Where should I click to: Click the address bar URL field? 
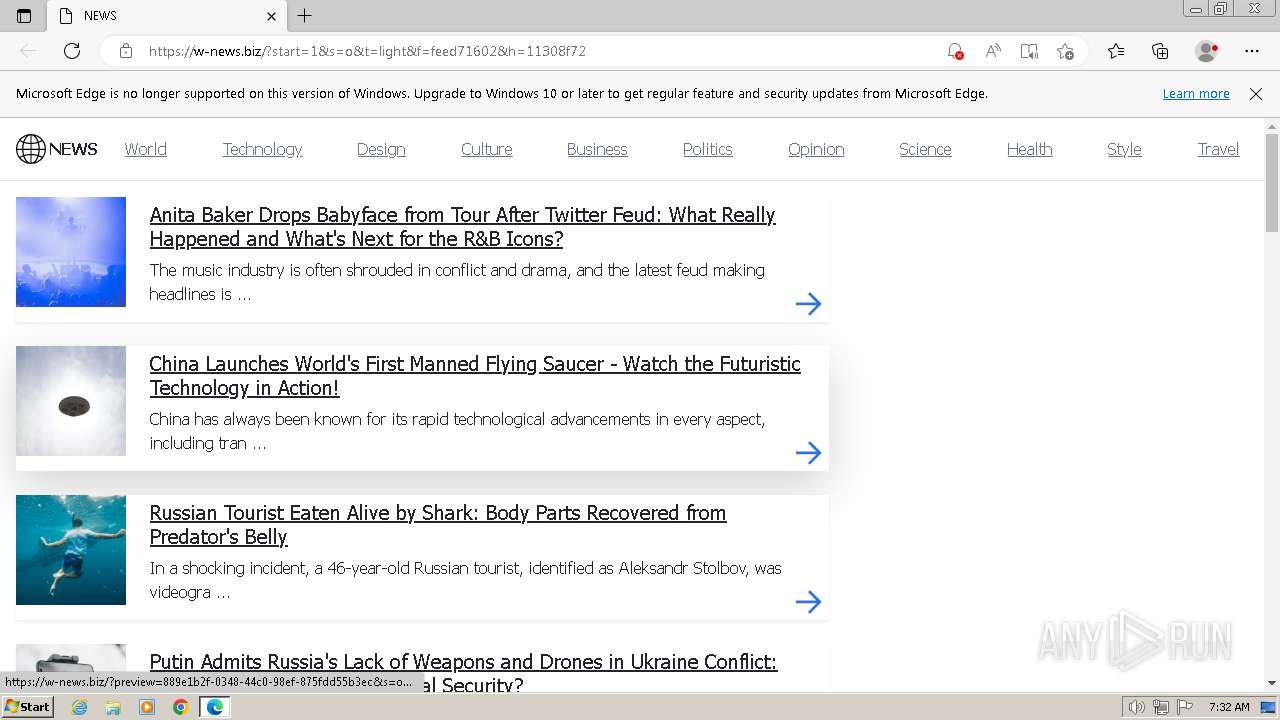[540, 51]
